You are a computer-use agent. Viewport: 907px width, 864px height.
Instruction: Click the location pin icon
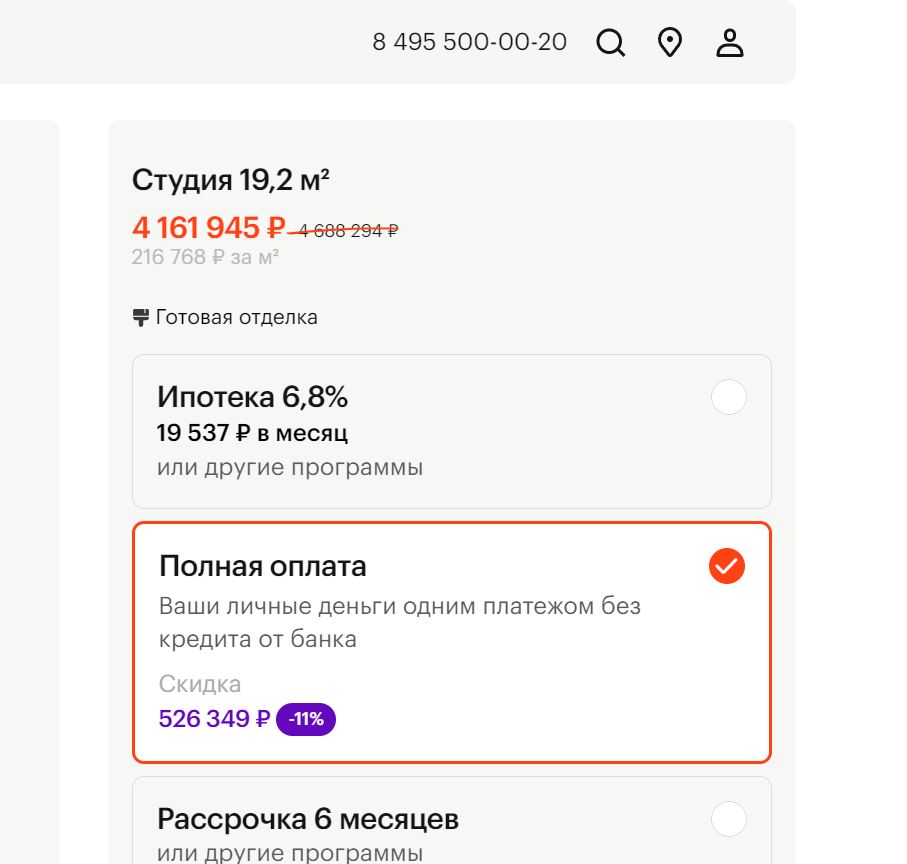[669, 43]
